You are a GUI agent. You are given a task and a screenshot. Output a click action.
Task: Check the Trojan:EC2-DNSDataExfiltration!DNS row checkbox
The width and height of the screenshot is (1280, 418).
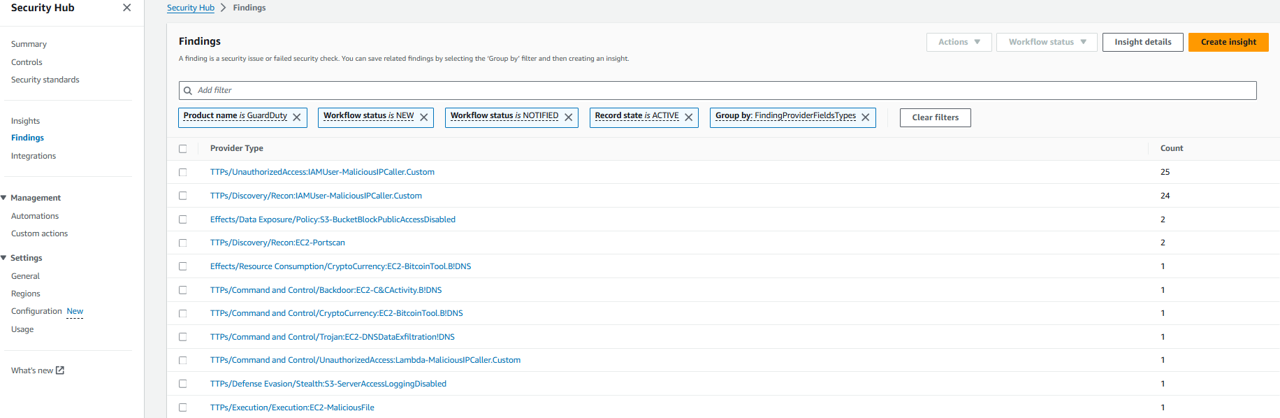[x=183, y=337]
